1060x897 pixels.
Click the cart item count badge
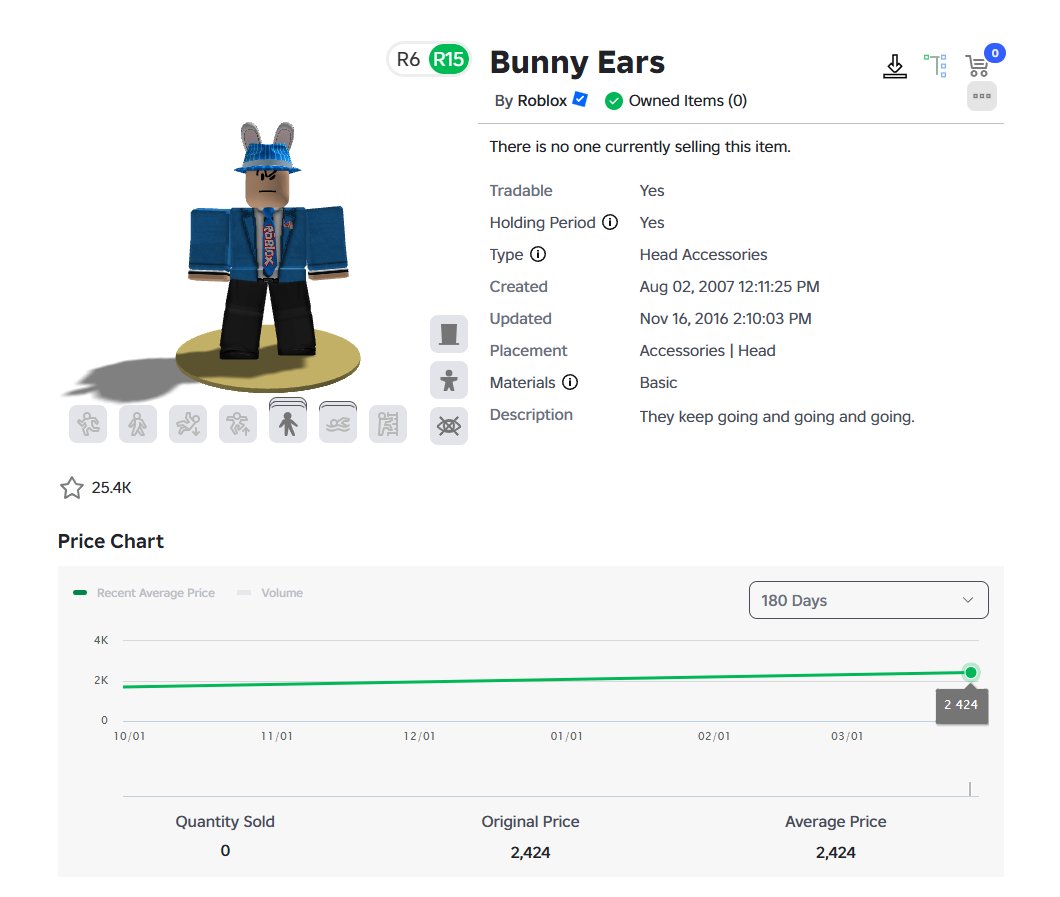point(994,53)
